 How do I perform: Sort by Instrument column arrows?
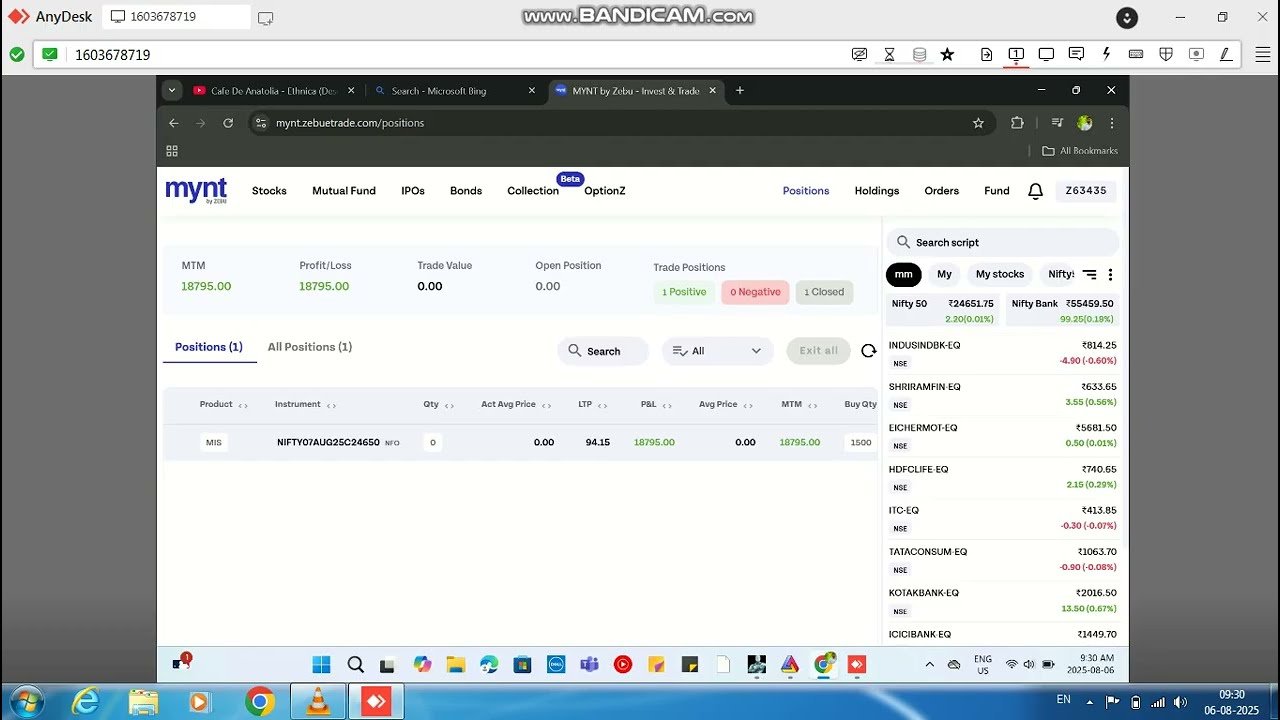(x=331, y=405)
